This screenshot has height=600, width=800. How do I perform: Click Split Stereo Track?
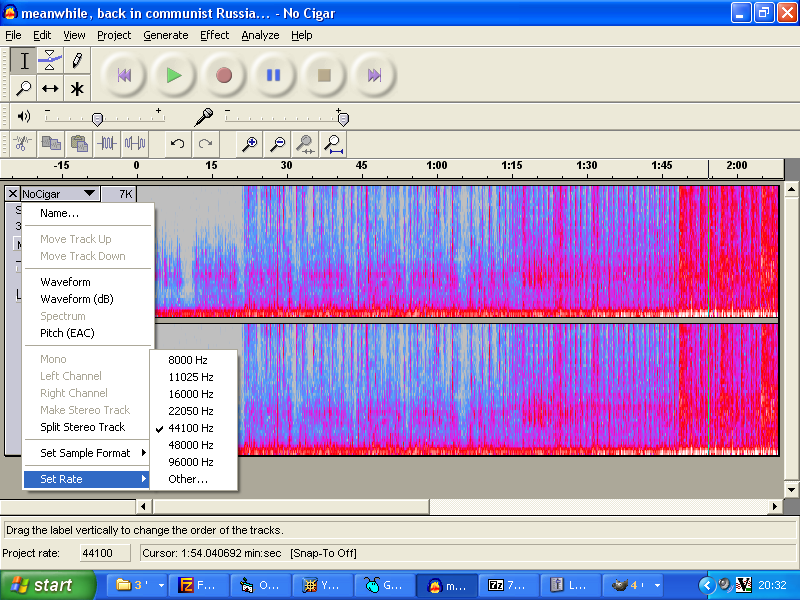(x=82, y=427)
